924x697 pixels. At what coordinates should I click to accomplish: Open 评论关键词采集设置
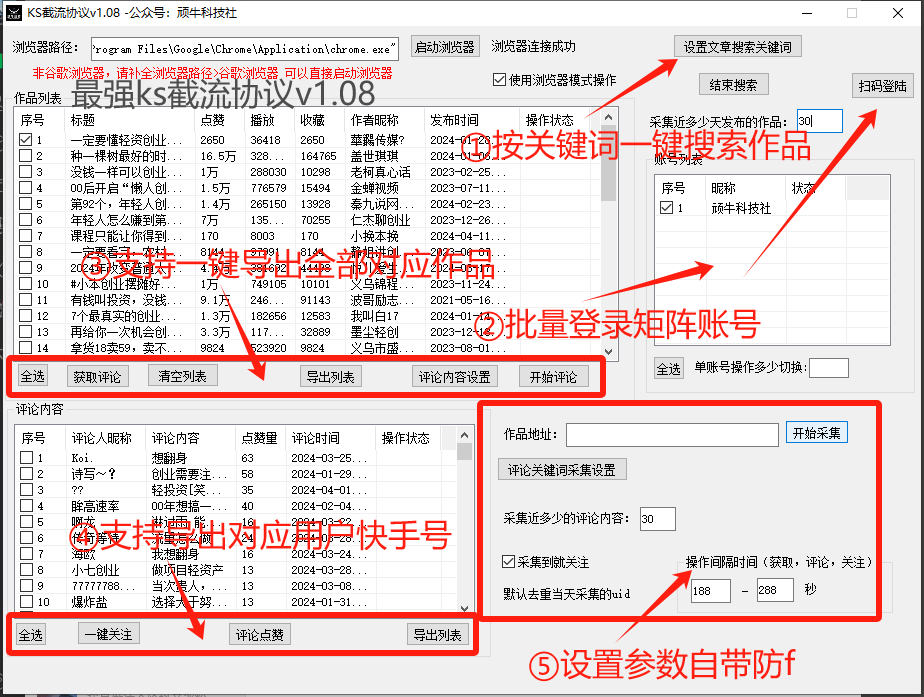[562, 470]
